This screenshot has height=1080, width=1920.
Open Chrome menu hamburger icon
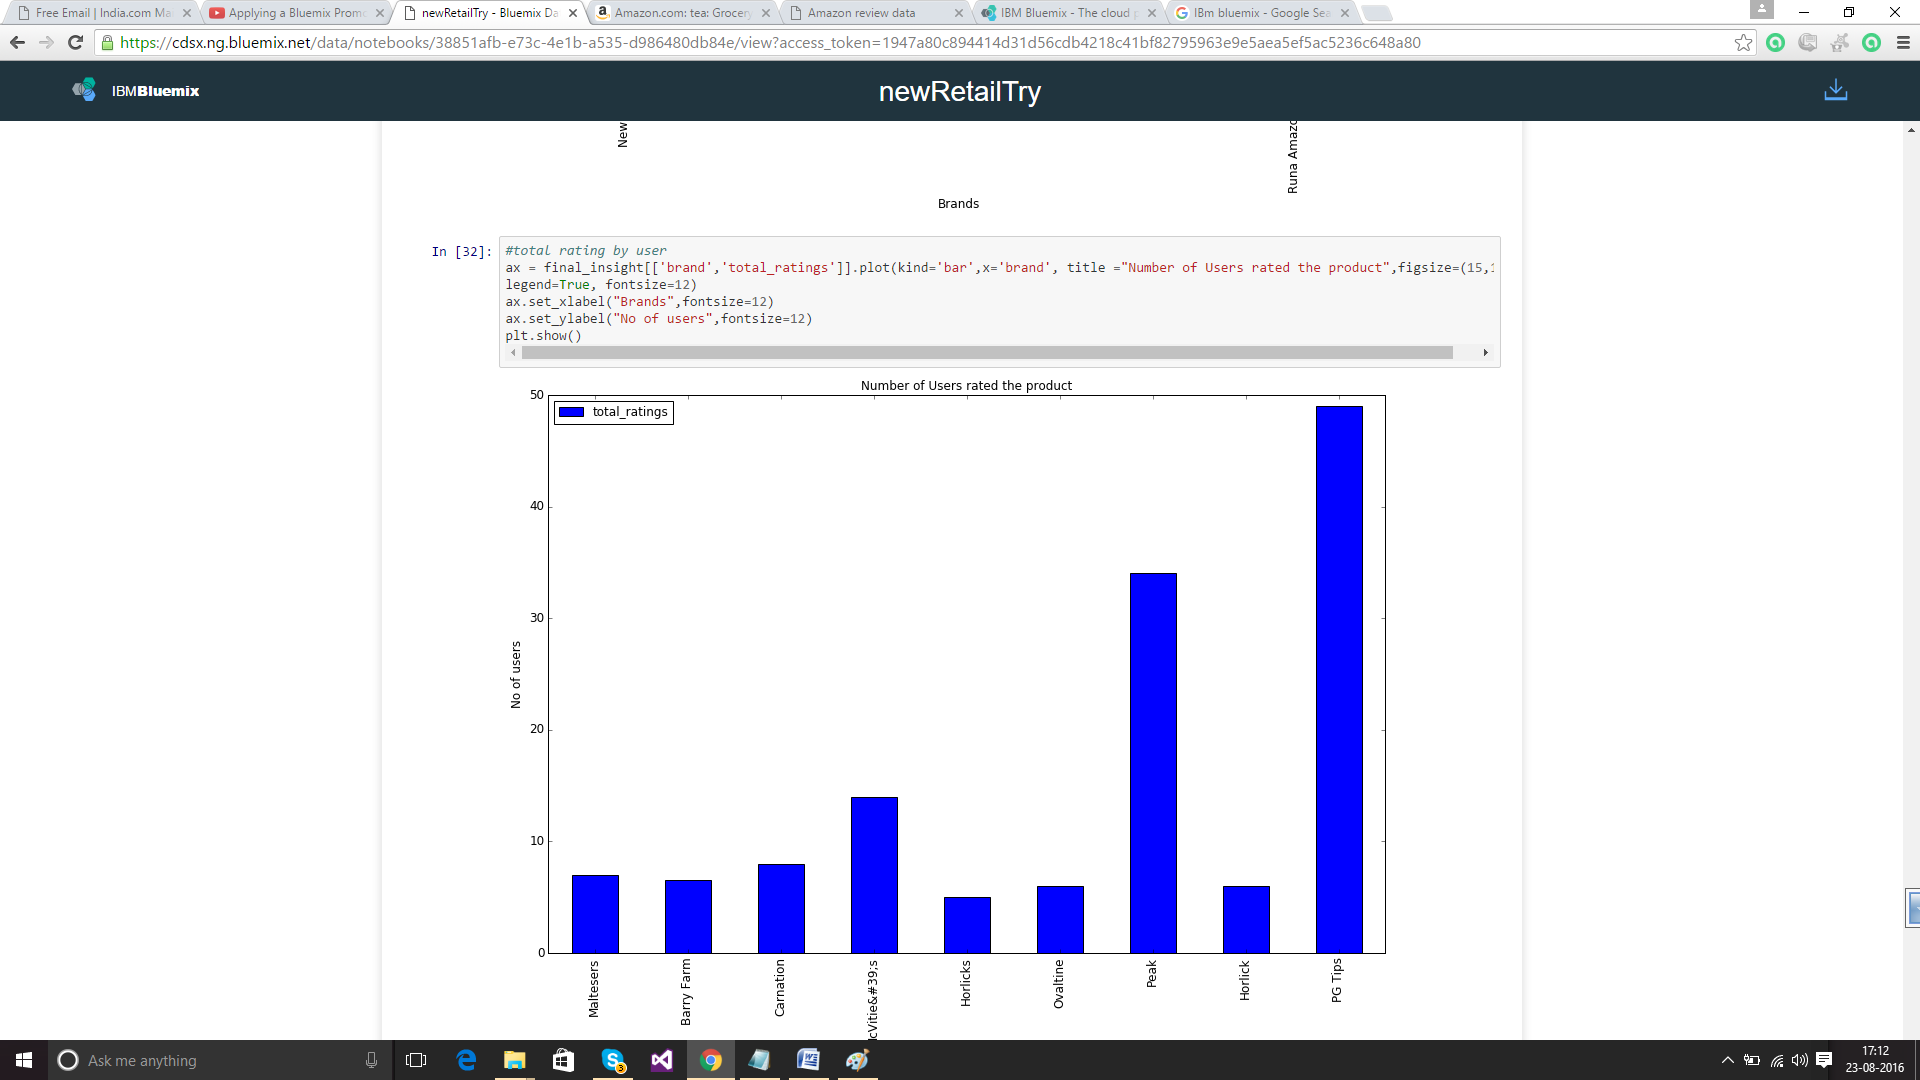pos(1903,42)
